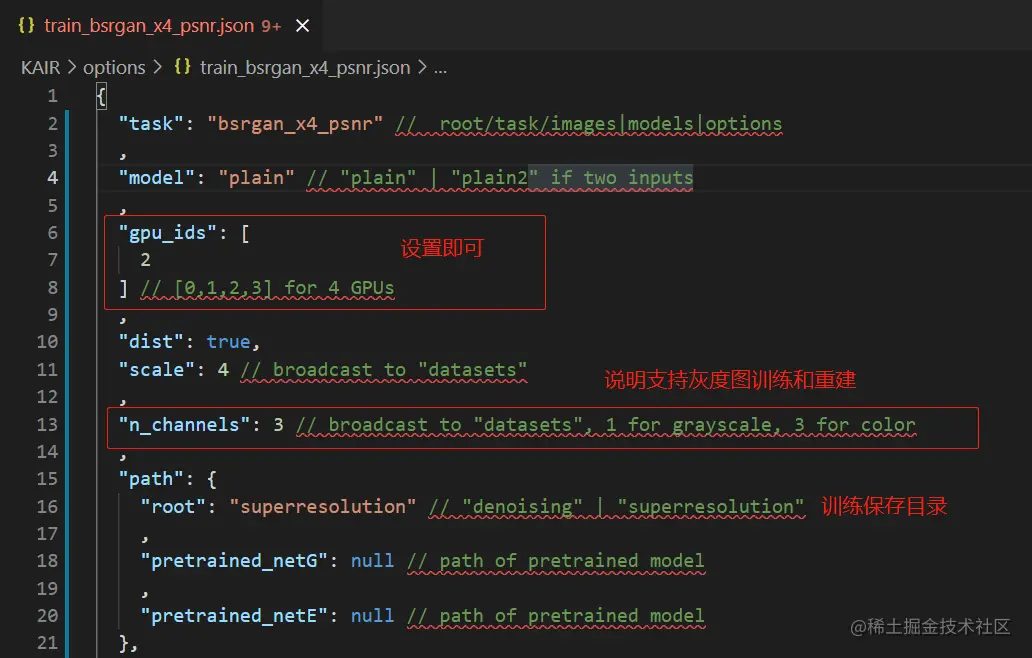Click the closing brace on line 21
1032x658 pixels.
(x=124, y=642)
